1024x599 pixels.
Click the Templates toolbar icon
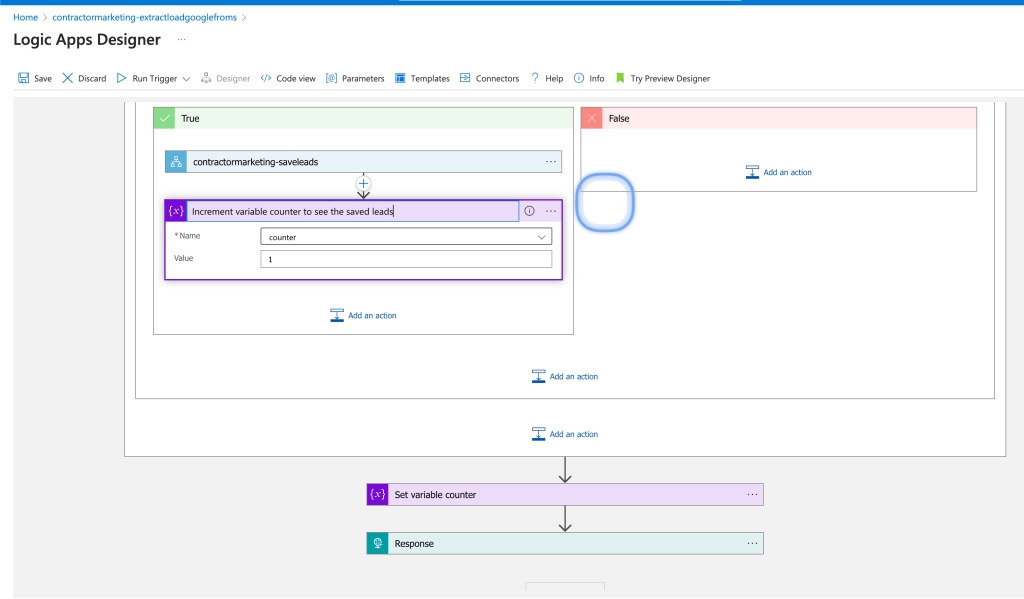click(400, 78)
